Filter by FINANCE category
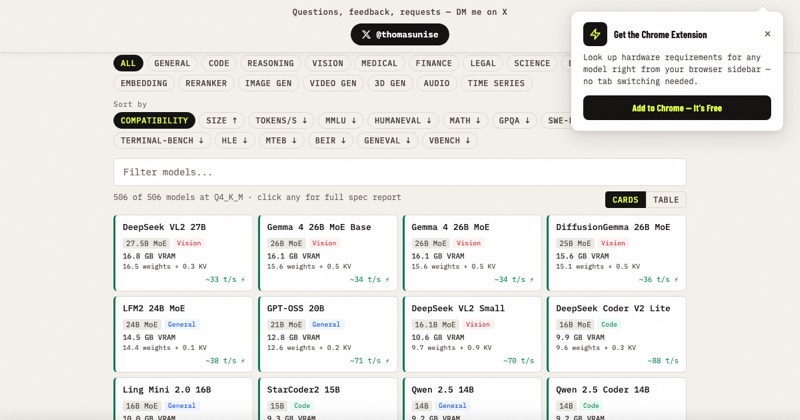 434,63
